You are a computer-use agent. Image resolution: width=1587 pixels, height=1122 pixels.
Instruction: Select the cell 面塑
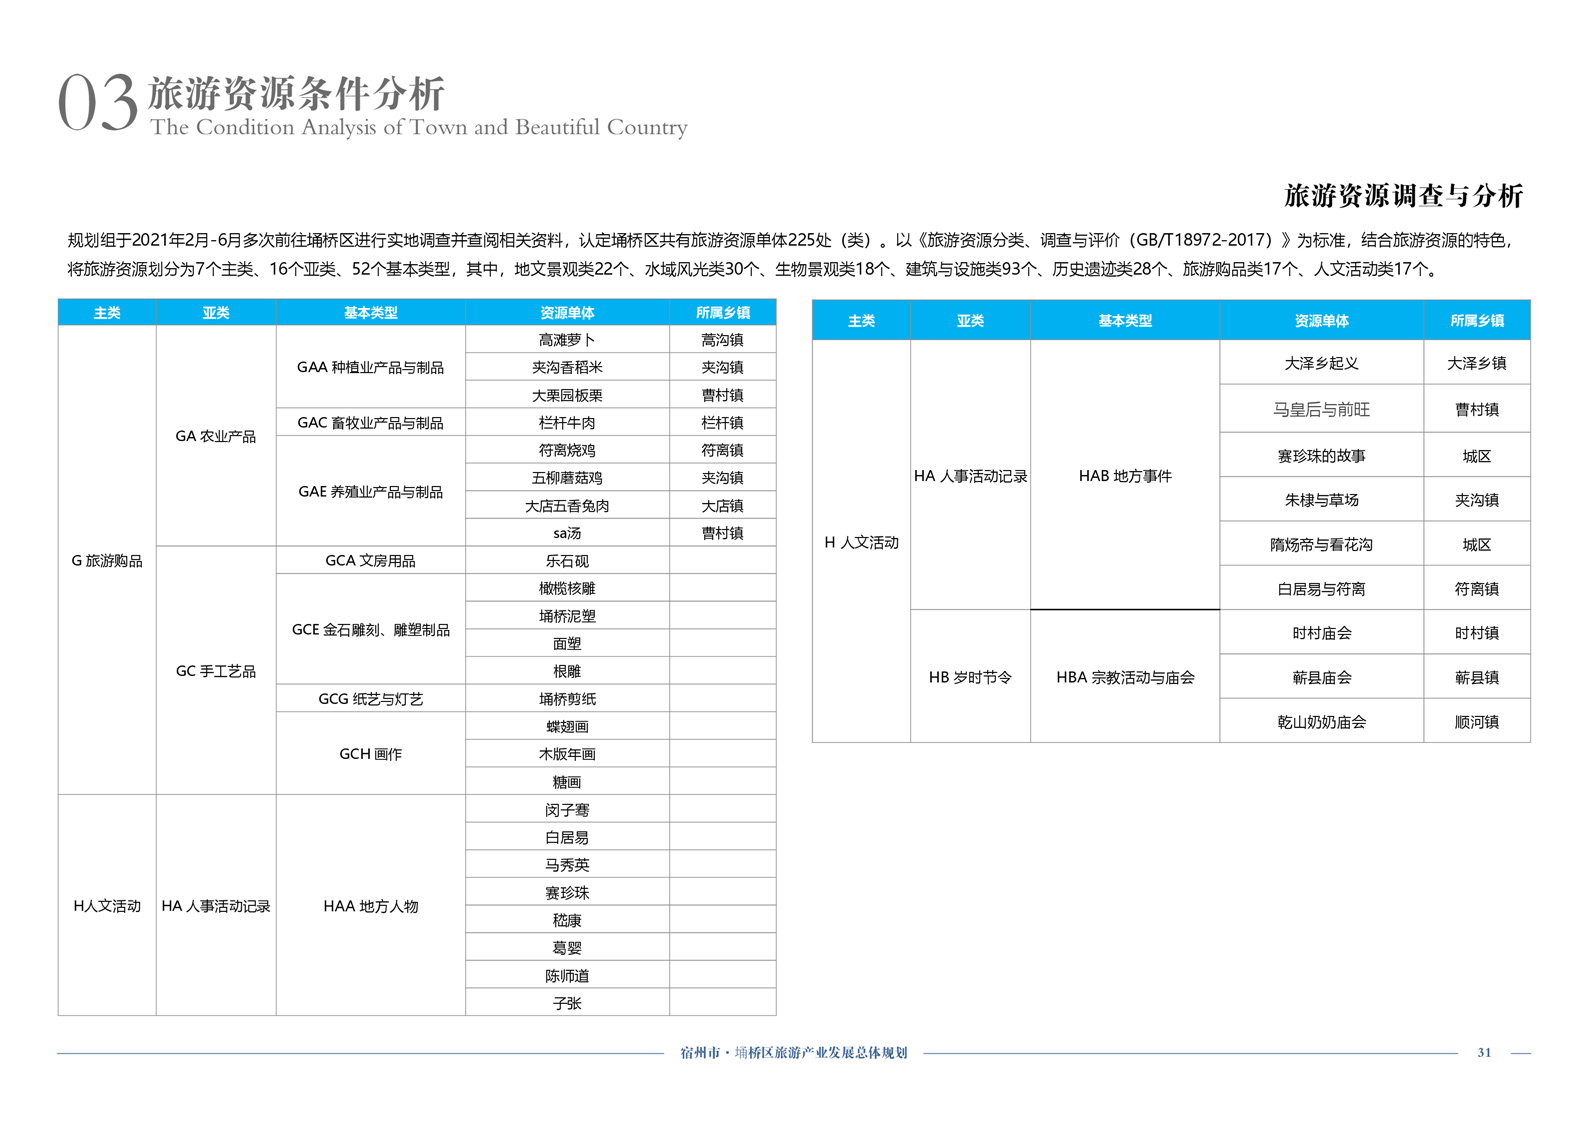coord(567,644)
